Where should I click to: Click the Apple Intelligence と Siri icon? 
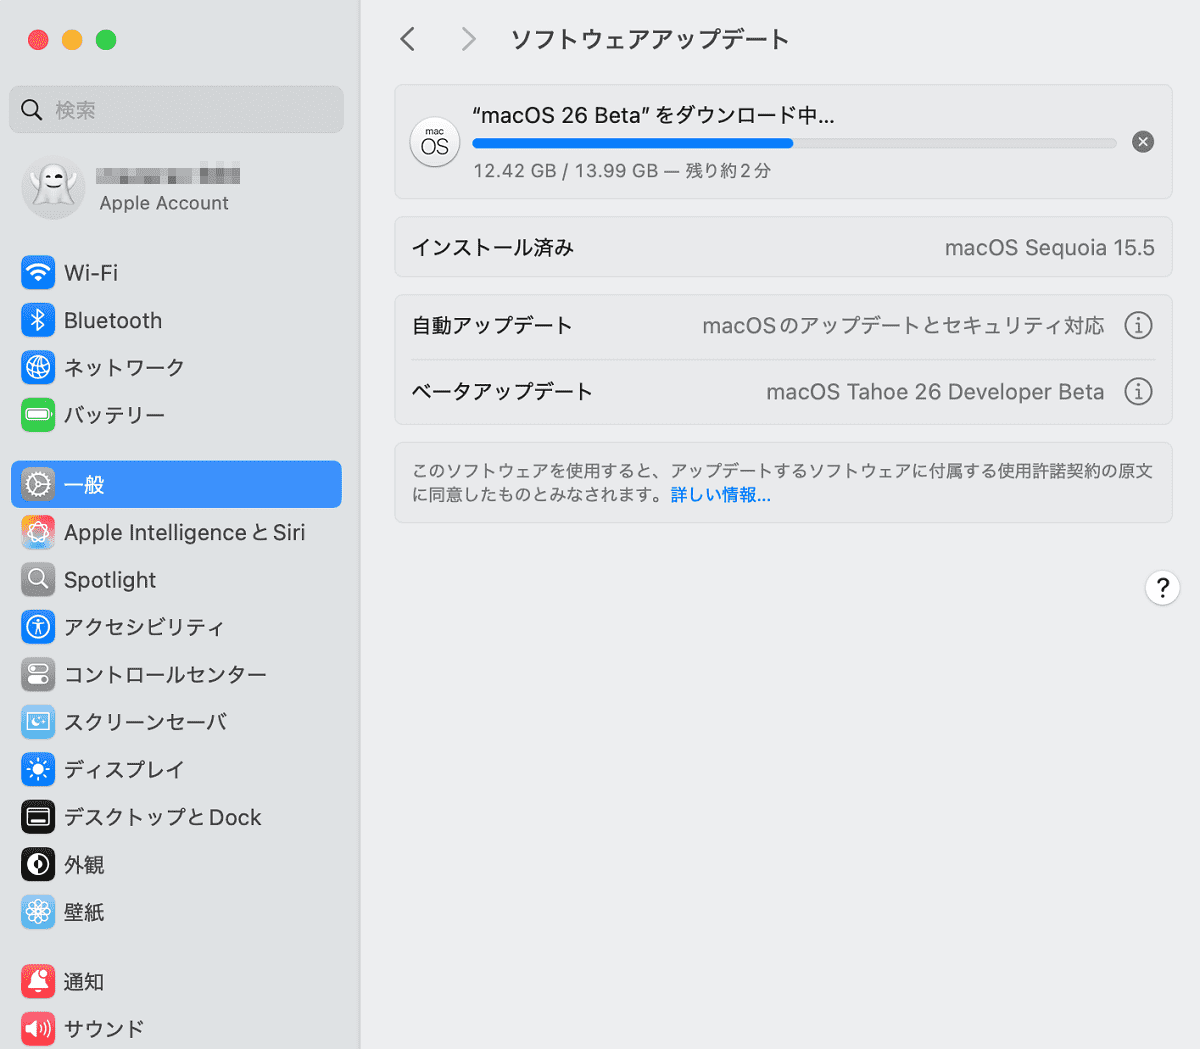38,532
